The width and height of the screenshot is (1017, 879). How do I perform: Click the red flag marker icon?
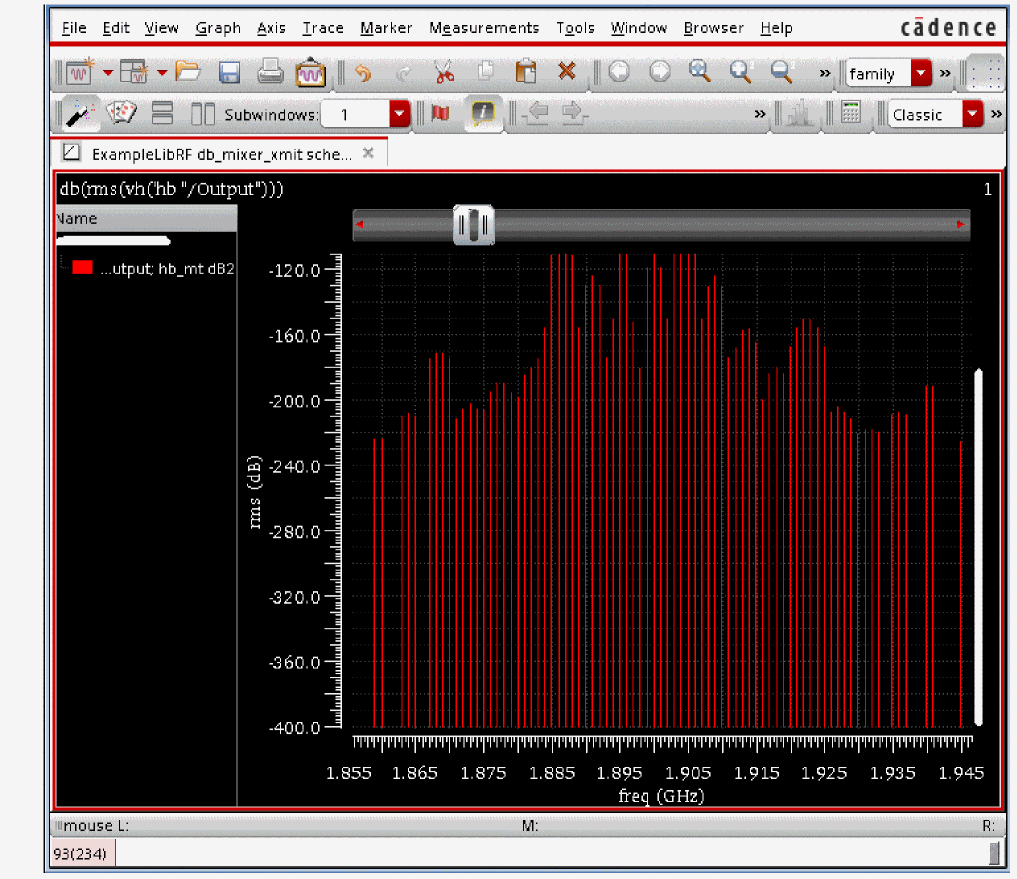pyautogui.click(x=440, y=114)
